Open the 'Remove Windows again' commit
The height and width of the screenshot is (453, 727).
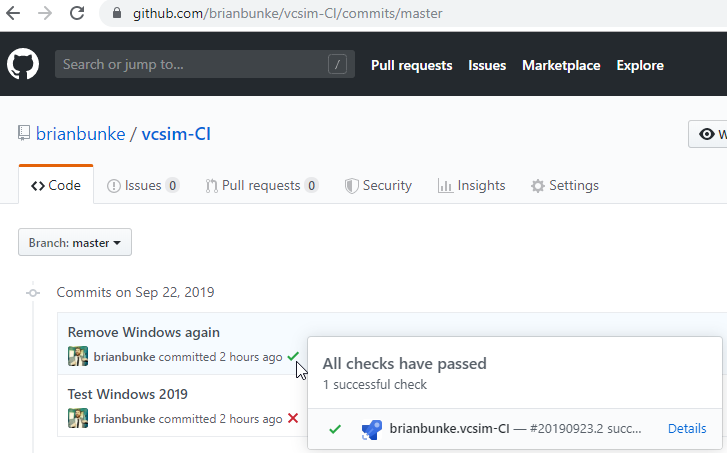pyautogui.click(x=143, y=332)
